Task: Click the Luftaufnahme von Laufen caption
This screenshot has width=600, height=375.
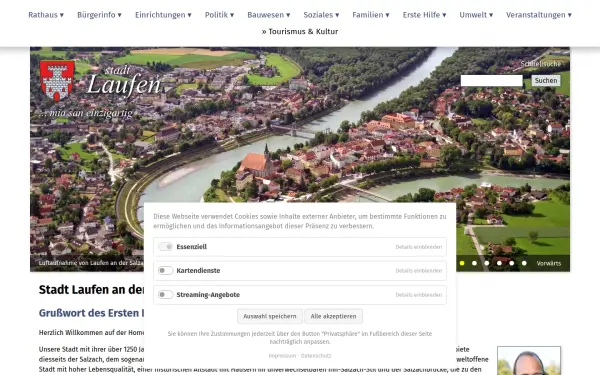Action: 91,263
